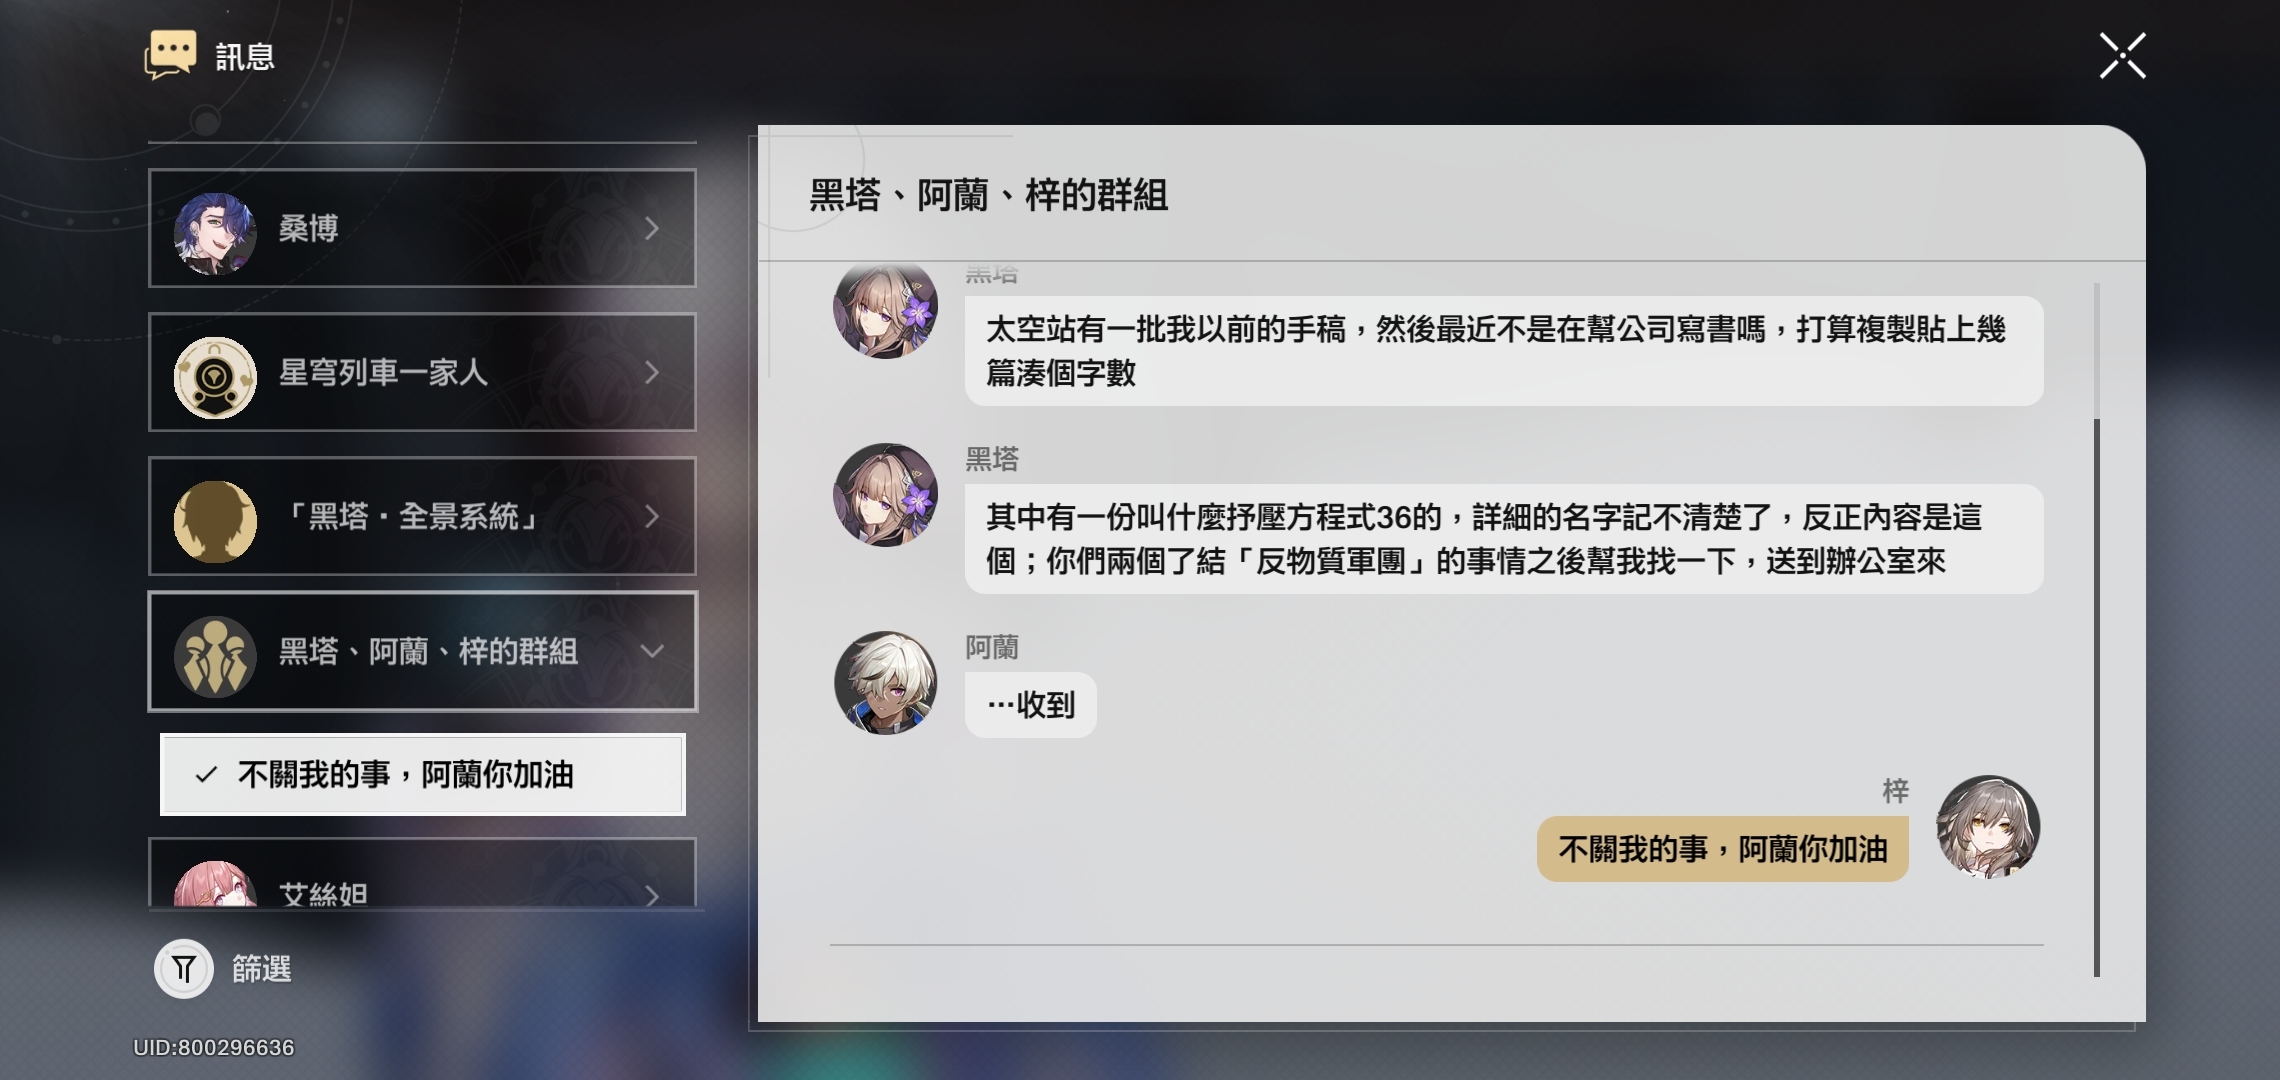The height and width of the screenshot is (1080, 2280).
Task: Click the golden message bubble from 梓
Action: [1722, 849]
